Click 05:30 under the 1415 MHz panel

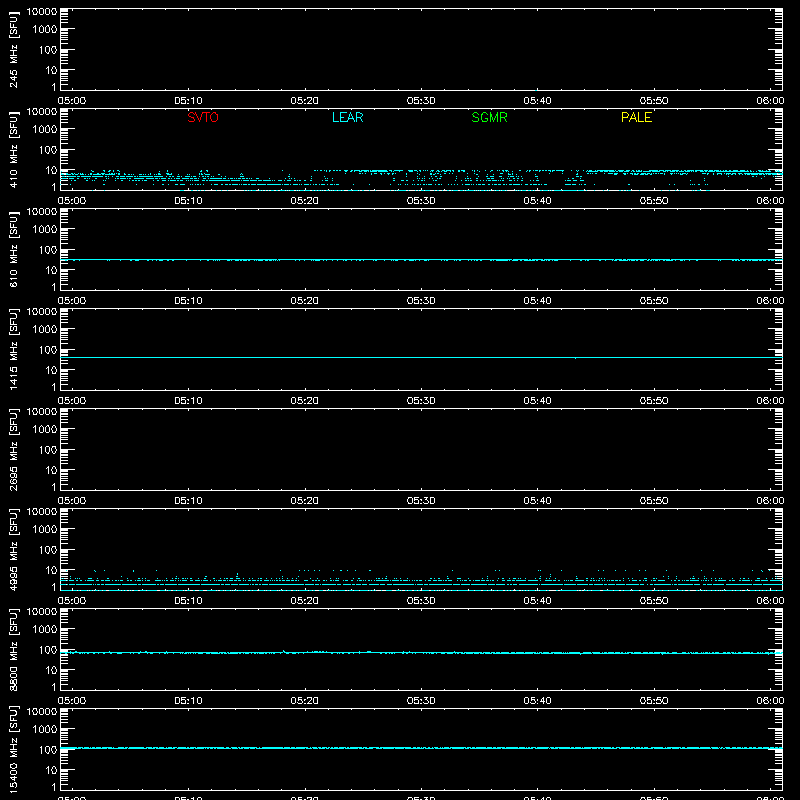pyautogui.click(x=421, y=401)
